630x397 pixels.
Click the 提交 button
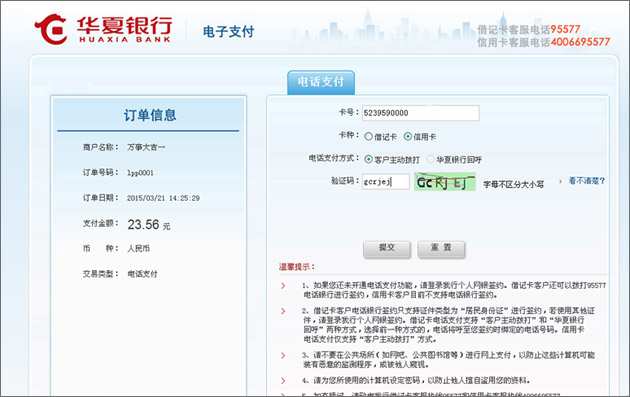tap(387, 249)
